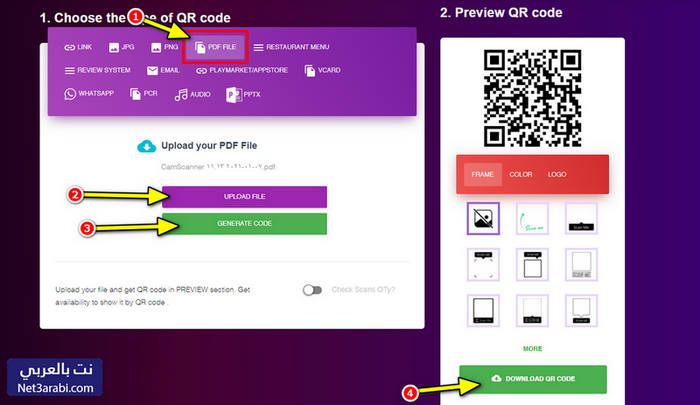
Task: Pick the PDF FILE type option
Action: click(215, 47)
